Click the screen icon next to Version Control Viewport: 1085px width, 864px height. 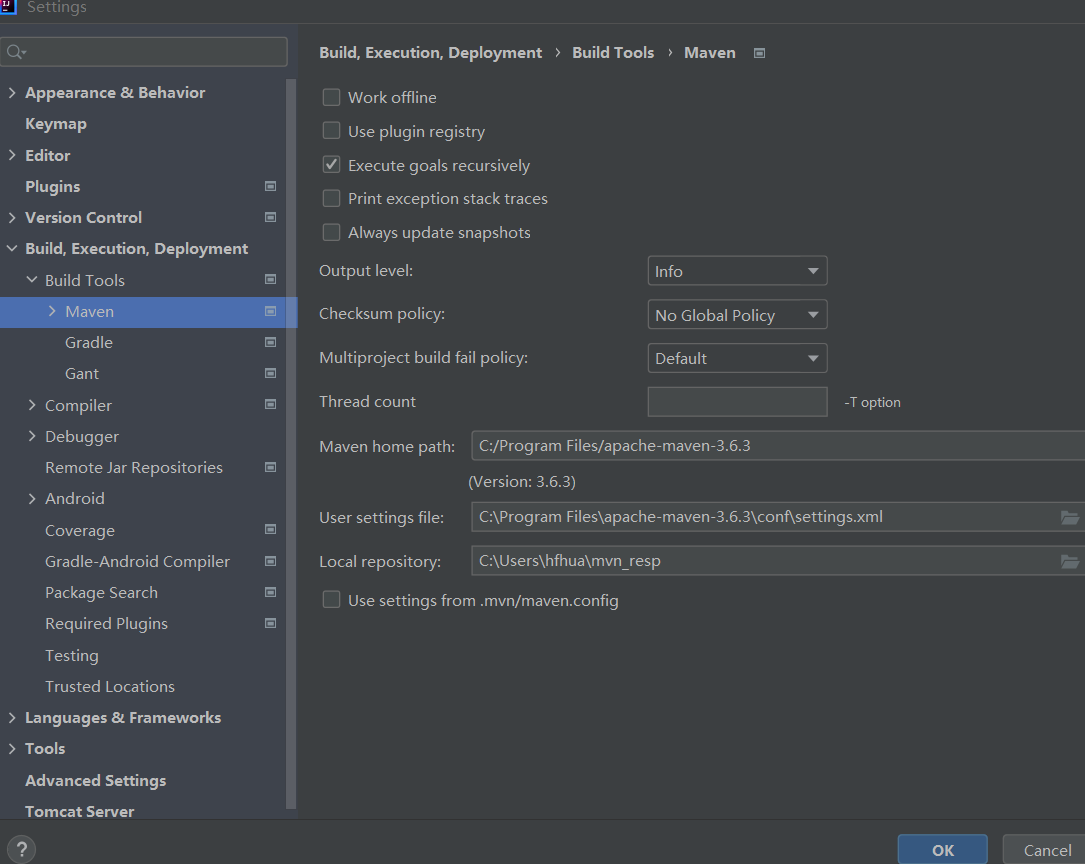click(270, 217)
